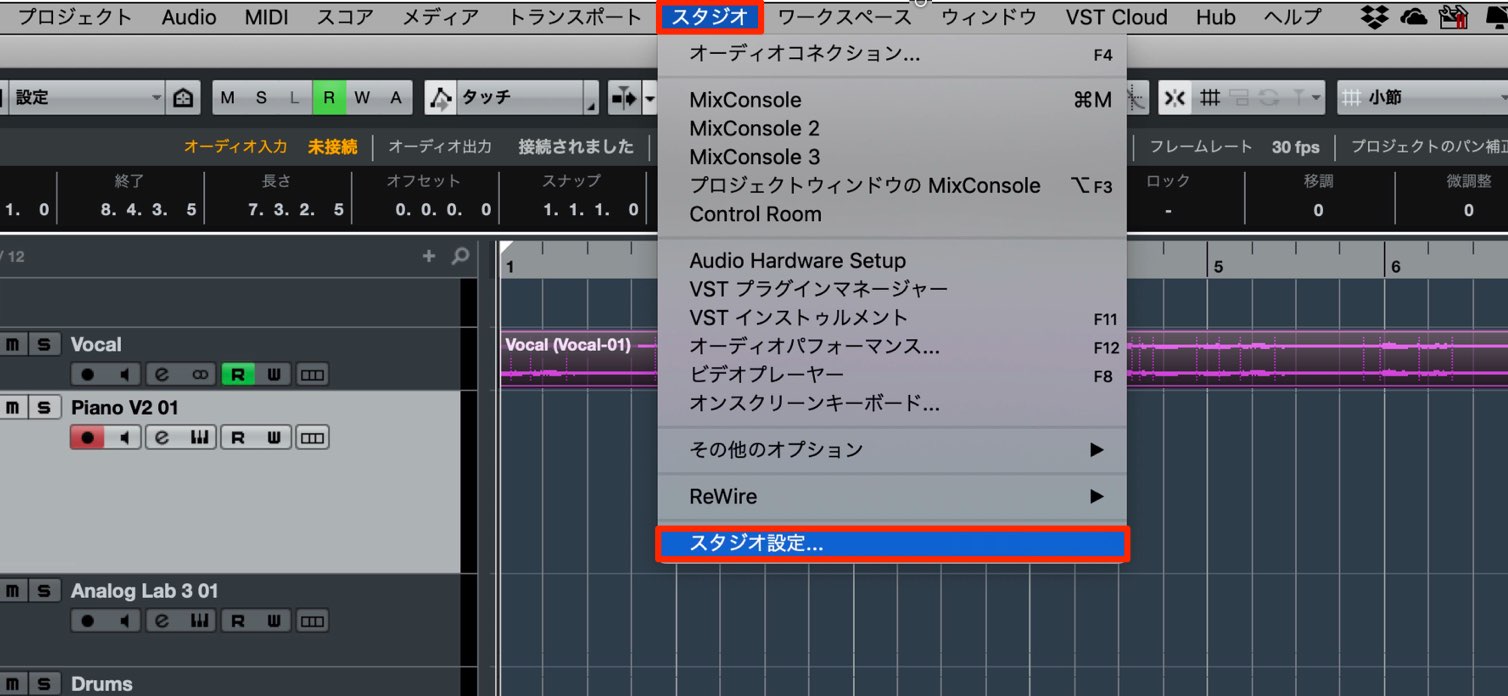The height and width of the screenshot is (696, 1508).
Task: Open VST プラグインマネージャー menu item
Action: point(892,289)
